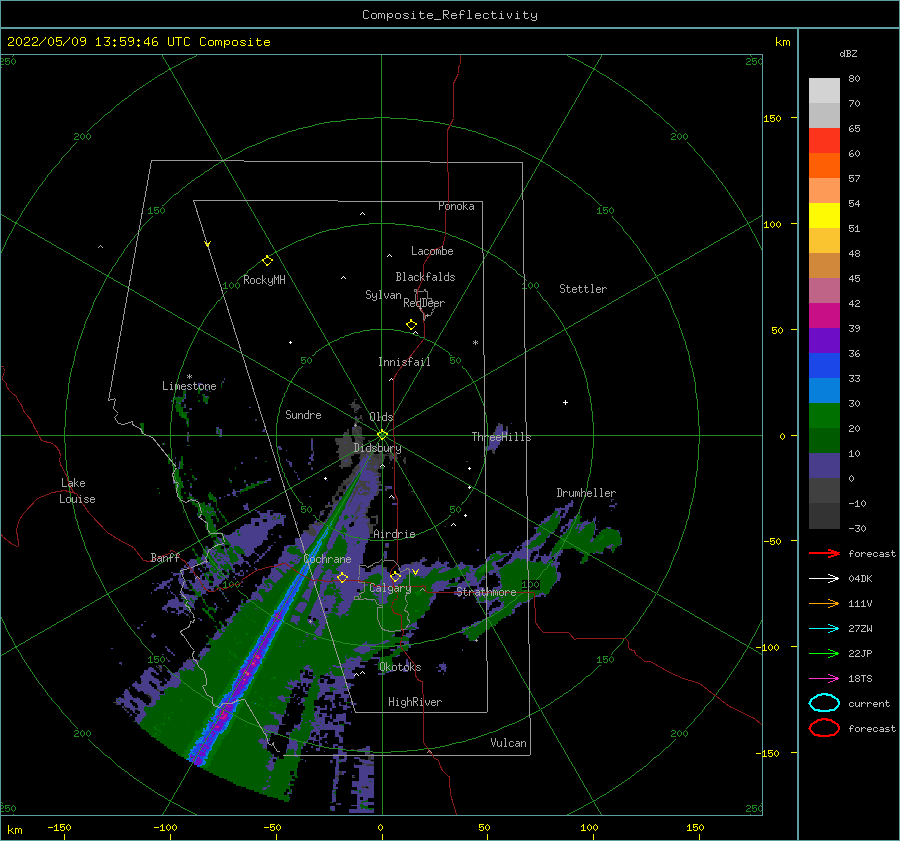Click the Strathmore label

pos(486,592)
